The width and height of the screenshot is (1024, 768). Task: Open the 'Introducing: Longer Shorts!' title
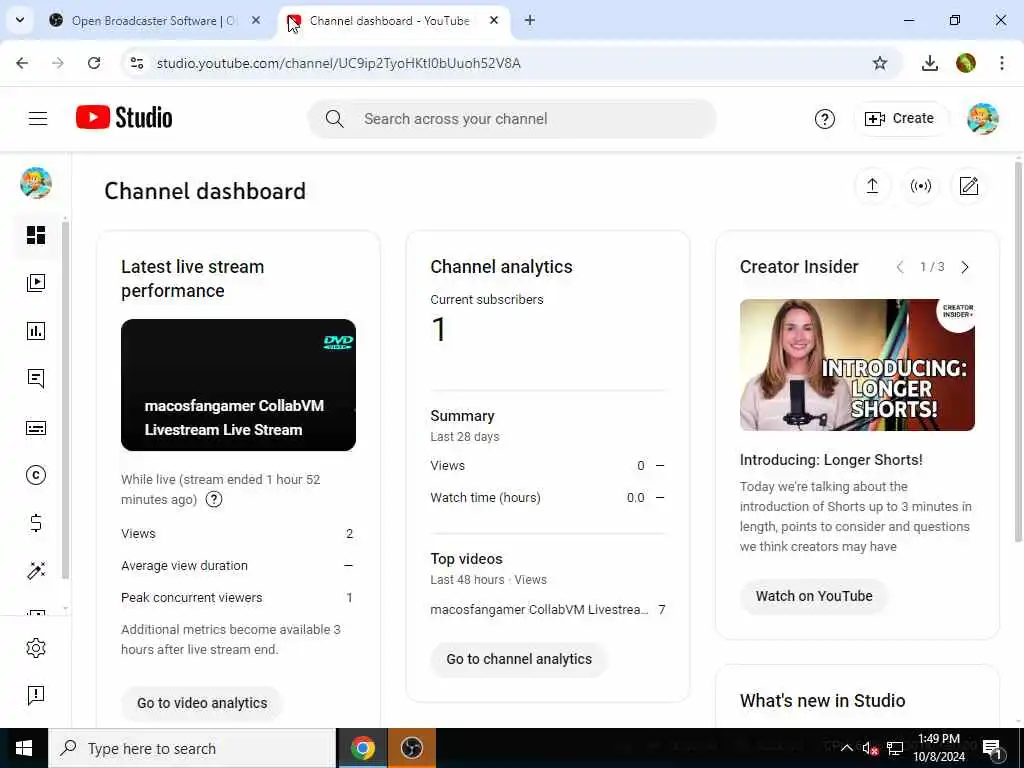point(831,460)
